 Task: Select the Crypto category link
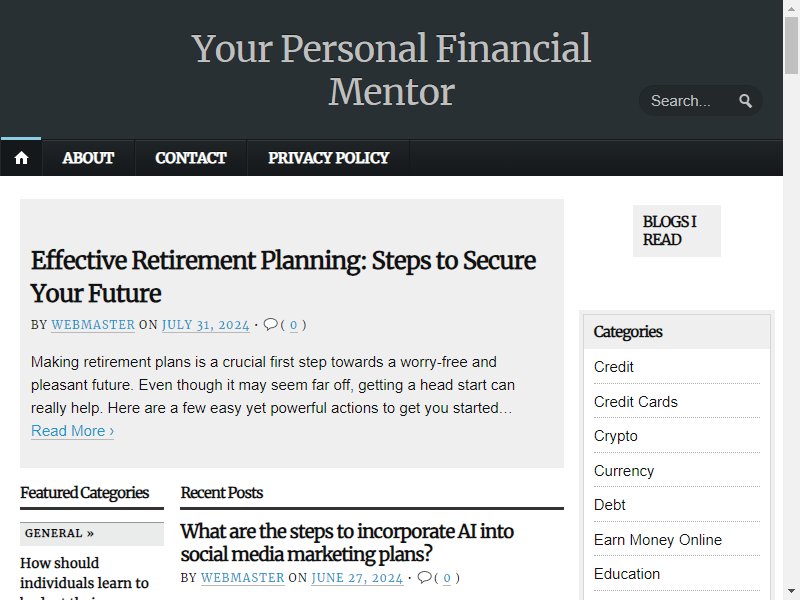615,436
